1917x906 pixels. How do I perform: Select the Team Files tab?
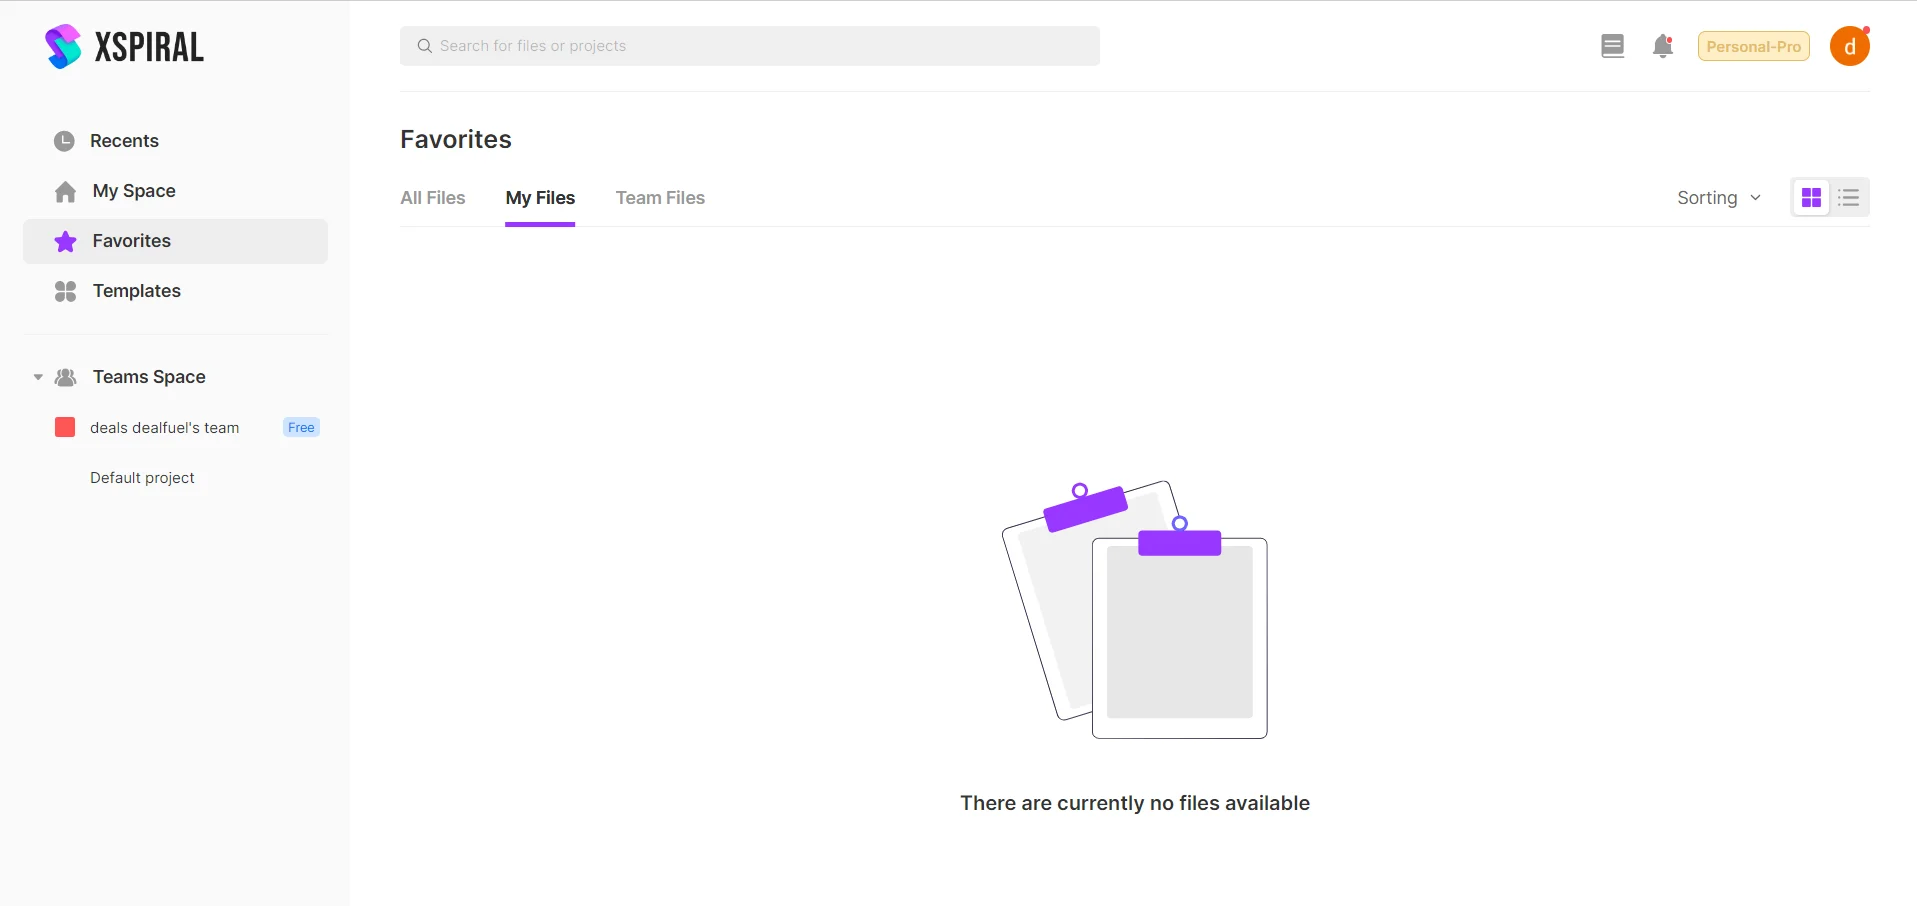(x=660, y=198)
